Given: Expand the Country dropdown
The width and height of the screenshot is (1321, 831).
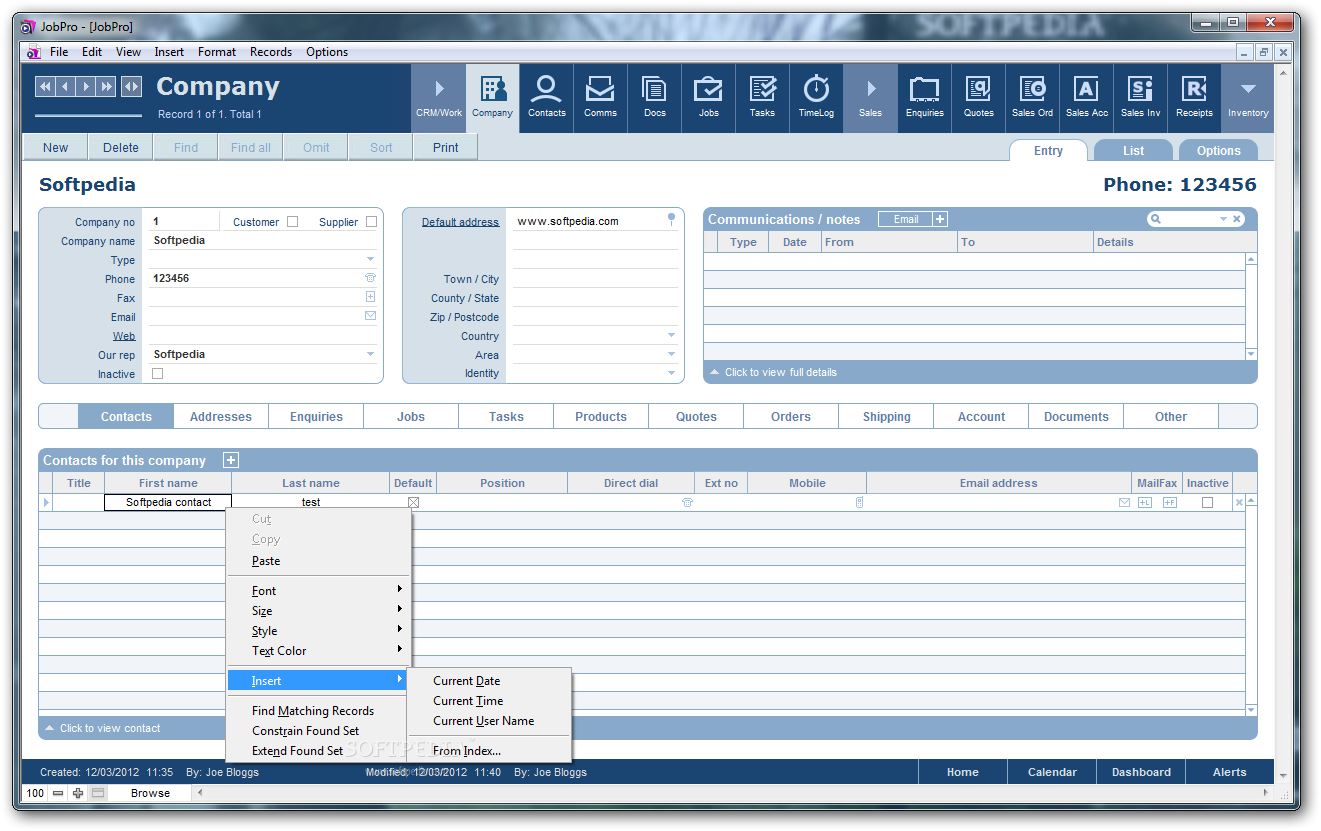Looking at the screenshot, I should tap(671, 336).
